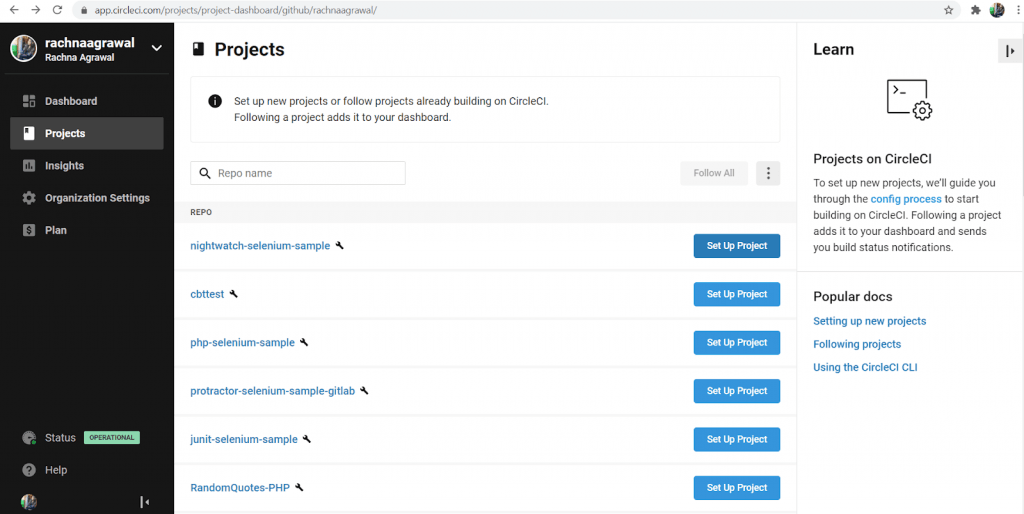Open the browser extensions puzzle icon
Image resolution: width=1024 pixels, height=514 pixels.
(x=976, y=10)
